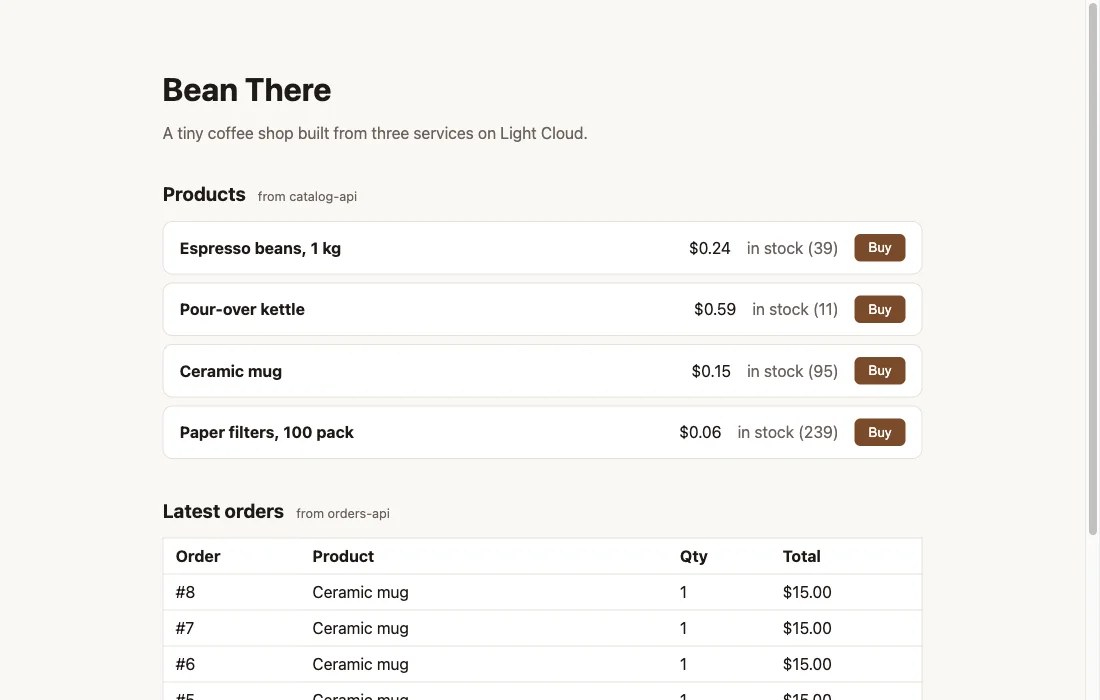1100x700 pixels.
Task: Click the Pour-over kettle name
Action: tap(242, 309)
